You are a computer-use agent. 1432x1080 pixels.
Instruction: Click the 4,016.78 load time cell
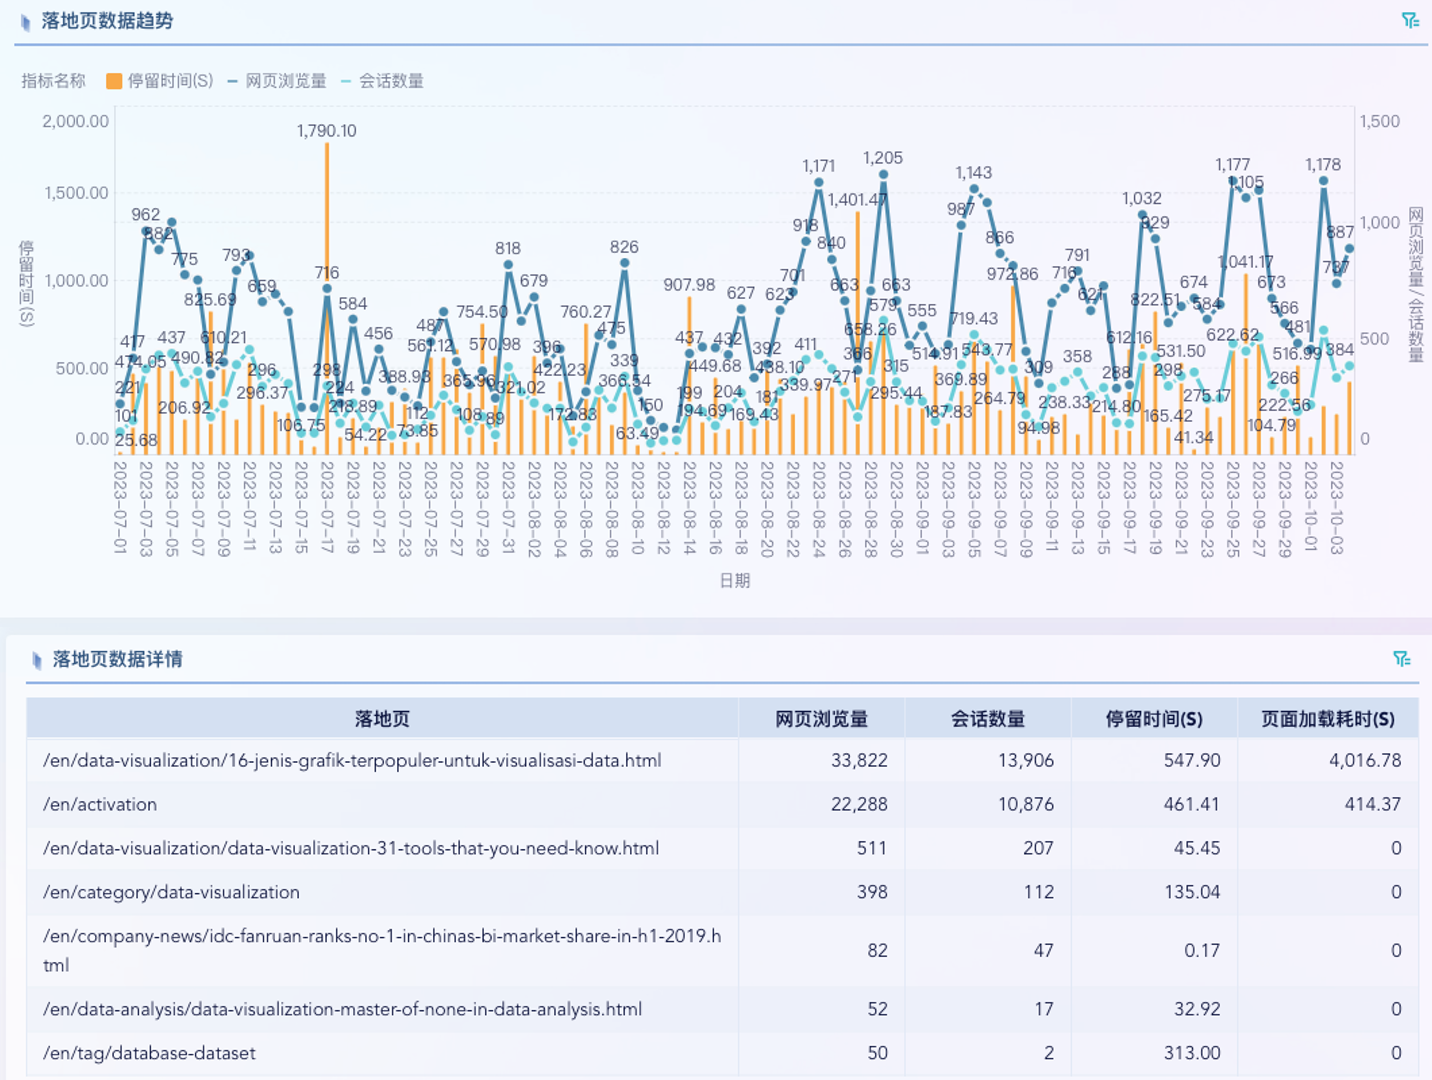click(x=1365, y=760)
